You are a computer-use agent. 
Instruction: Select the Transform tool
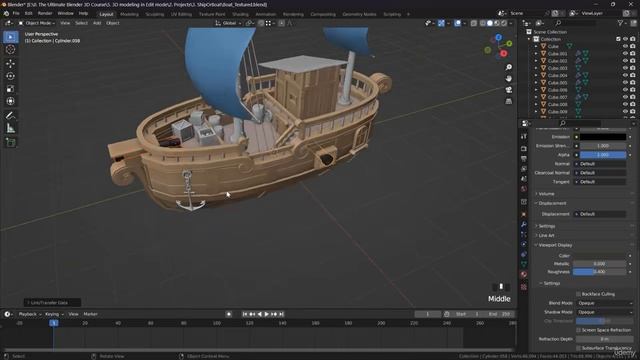[x=11, y=101]
